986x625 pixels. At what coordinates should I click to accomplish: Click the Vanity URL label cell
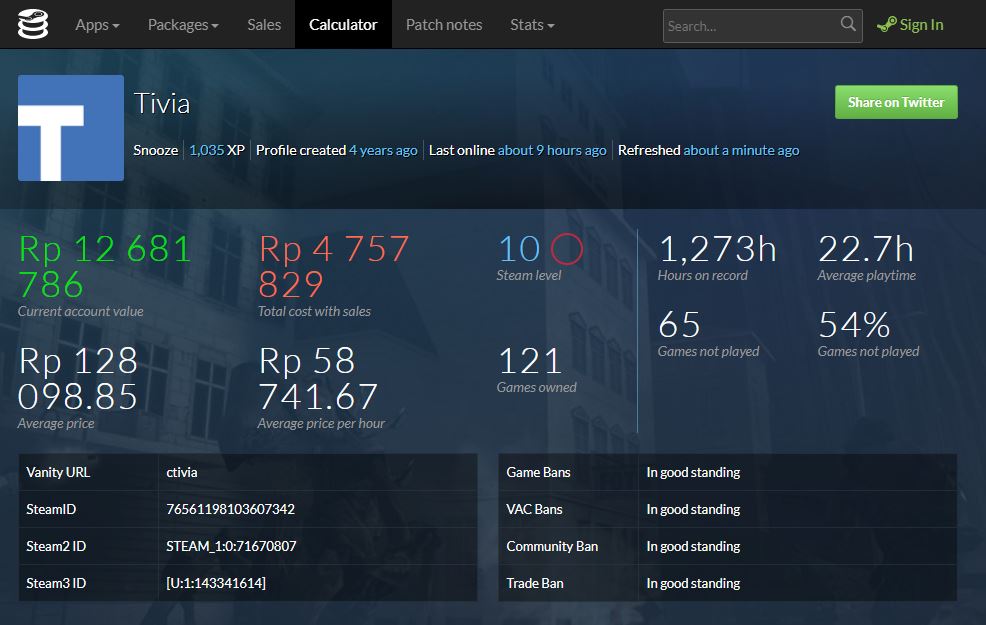(x=89, y=472)
